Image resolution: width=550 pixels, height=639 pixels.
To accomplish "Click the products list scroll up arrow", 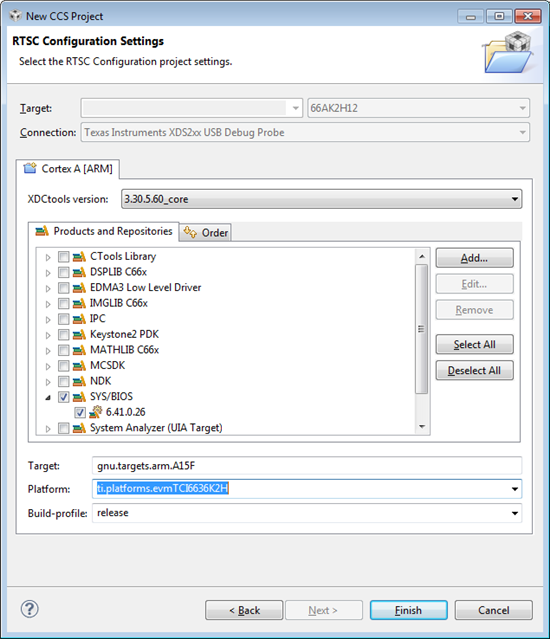I will click(422, 256).
